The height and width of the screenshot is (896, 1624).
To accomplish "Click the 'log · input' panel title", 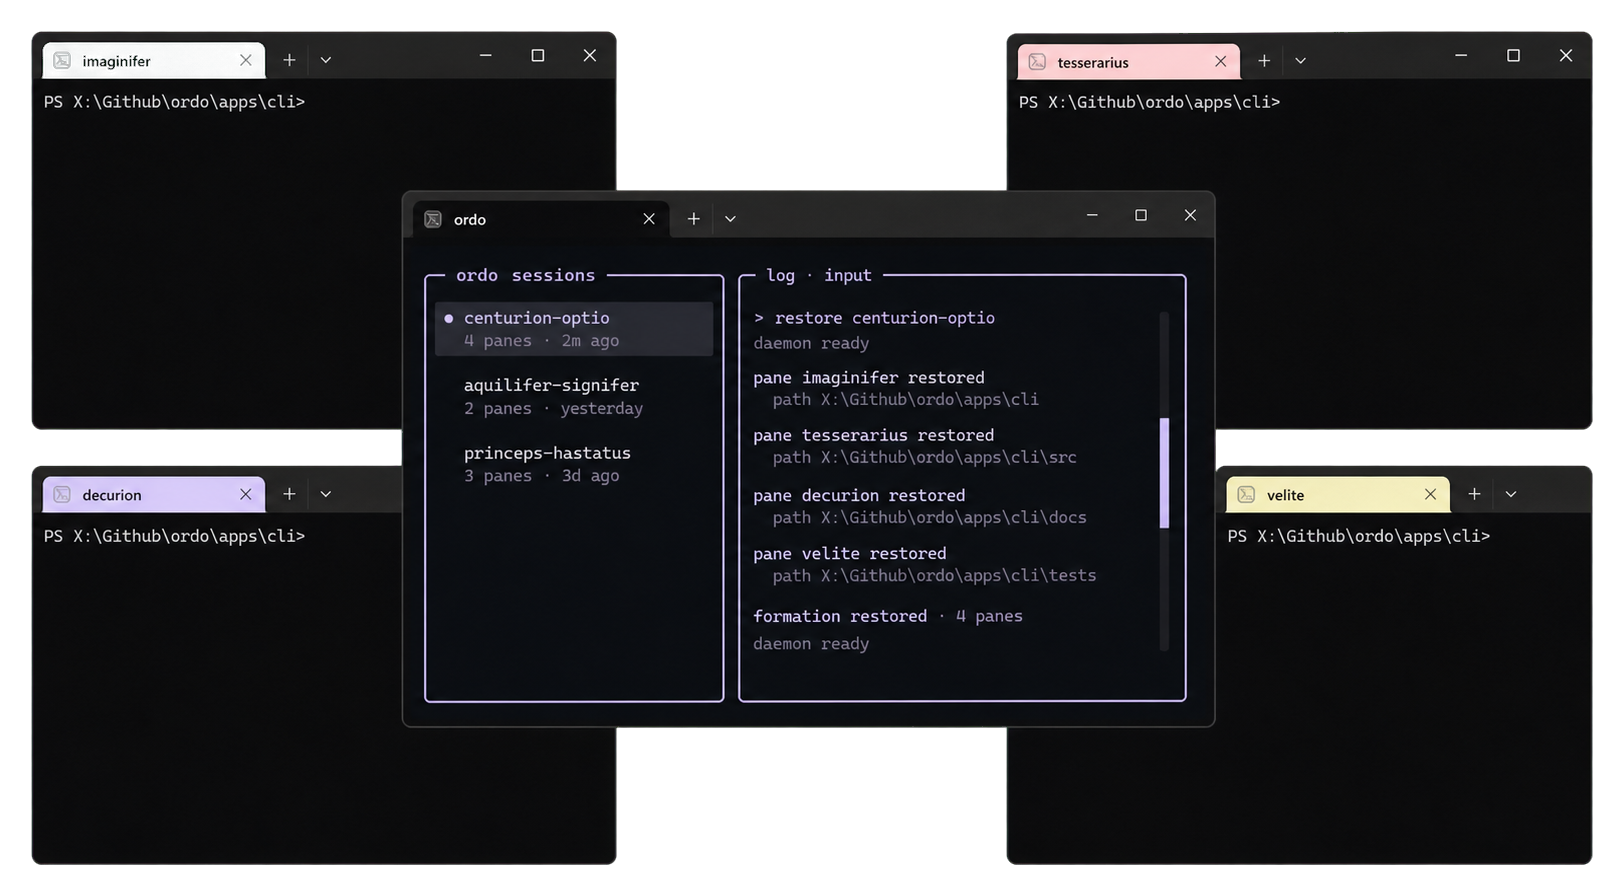I will (819, 276).
